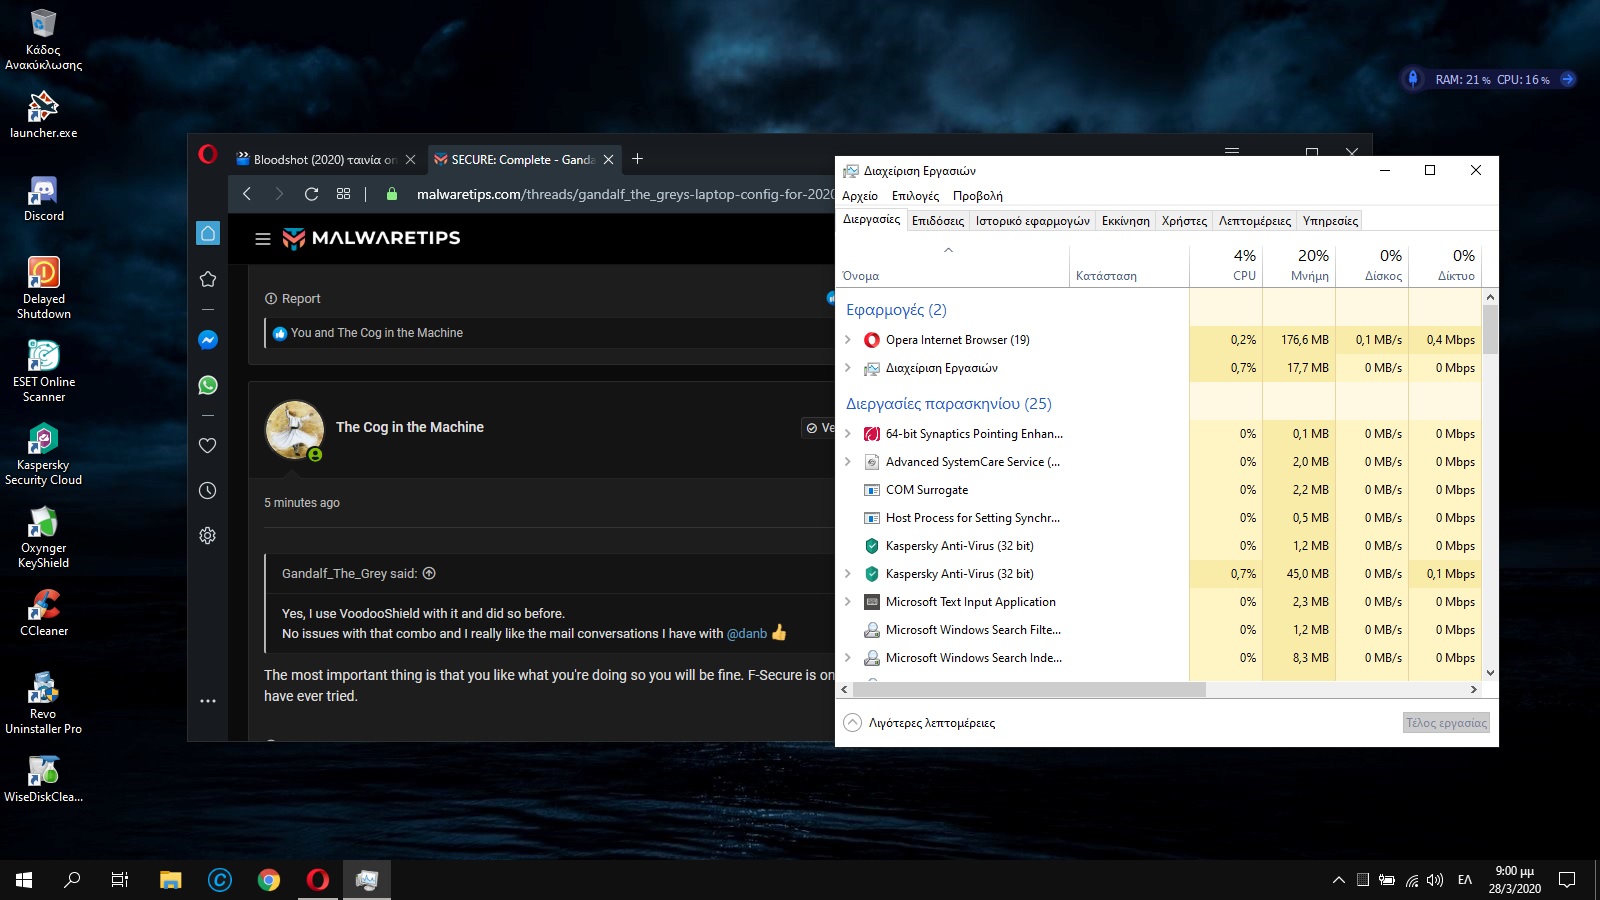Open Opera sidebar settings gear
Viewport: 1600px width, 900px height.
coord(208,535)
